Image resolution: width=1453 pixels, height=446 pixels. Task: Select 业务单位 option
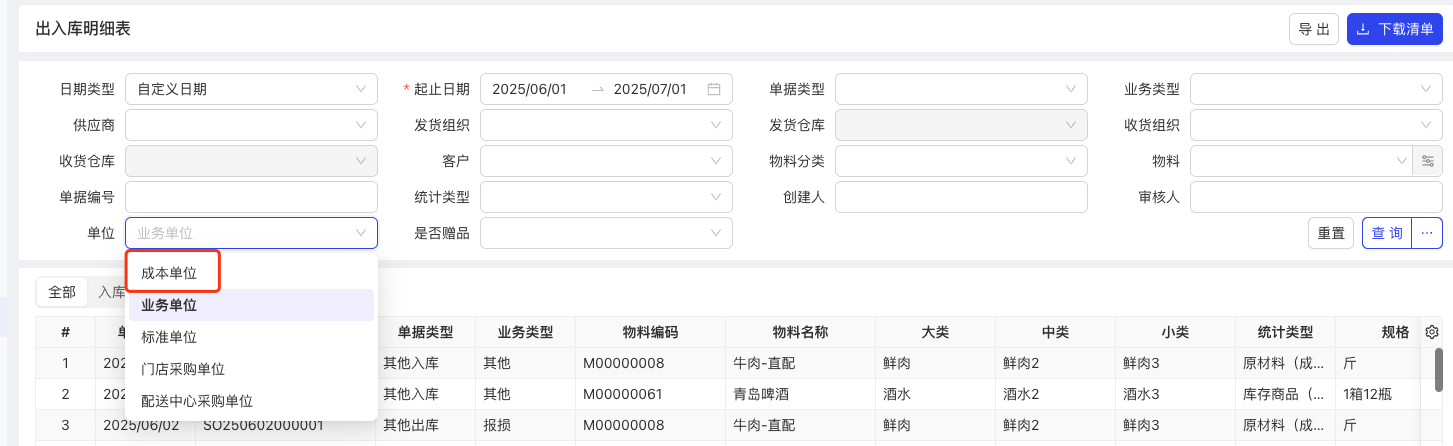click(251, 305)
